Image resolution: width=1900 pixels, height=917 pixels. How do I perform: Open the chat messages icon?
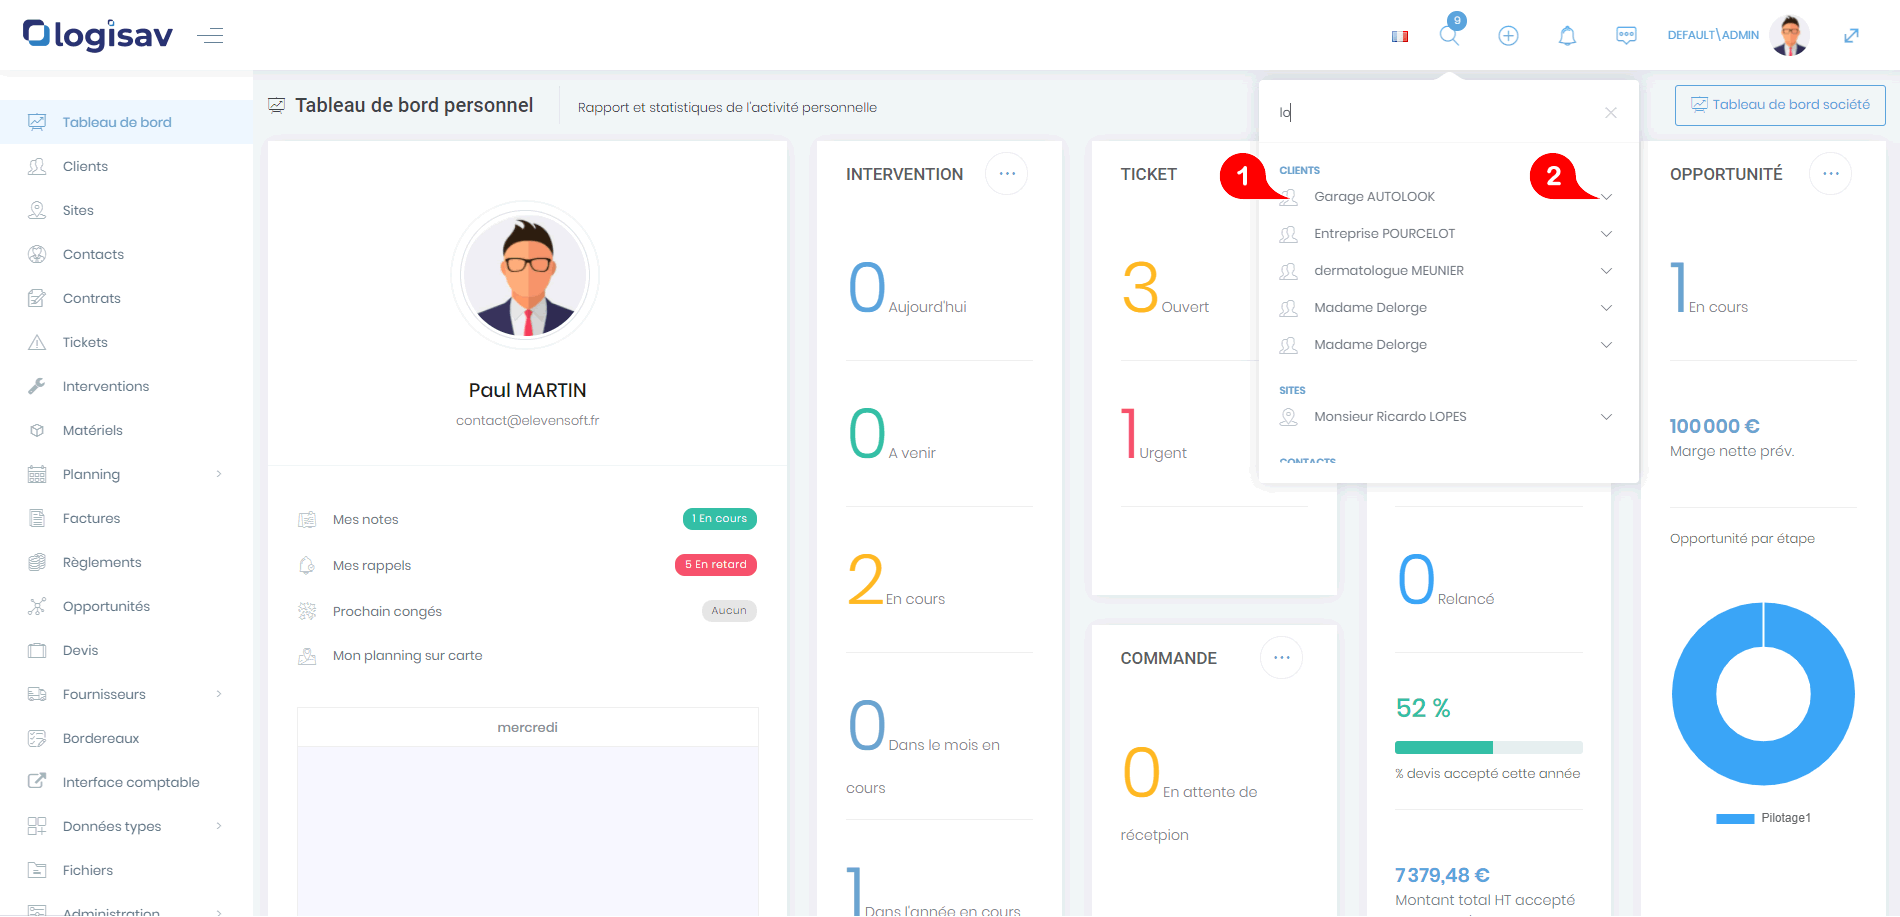[x=1626, y=36]
